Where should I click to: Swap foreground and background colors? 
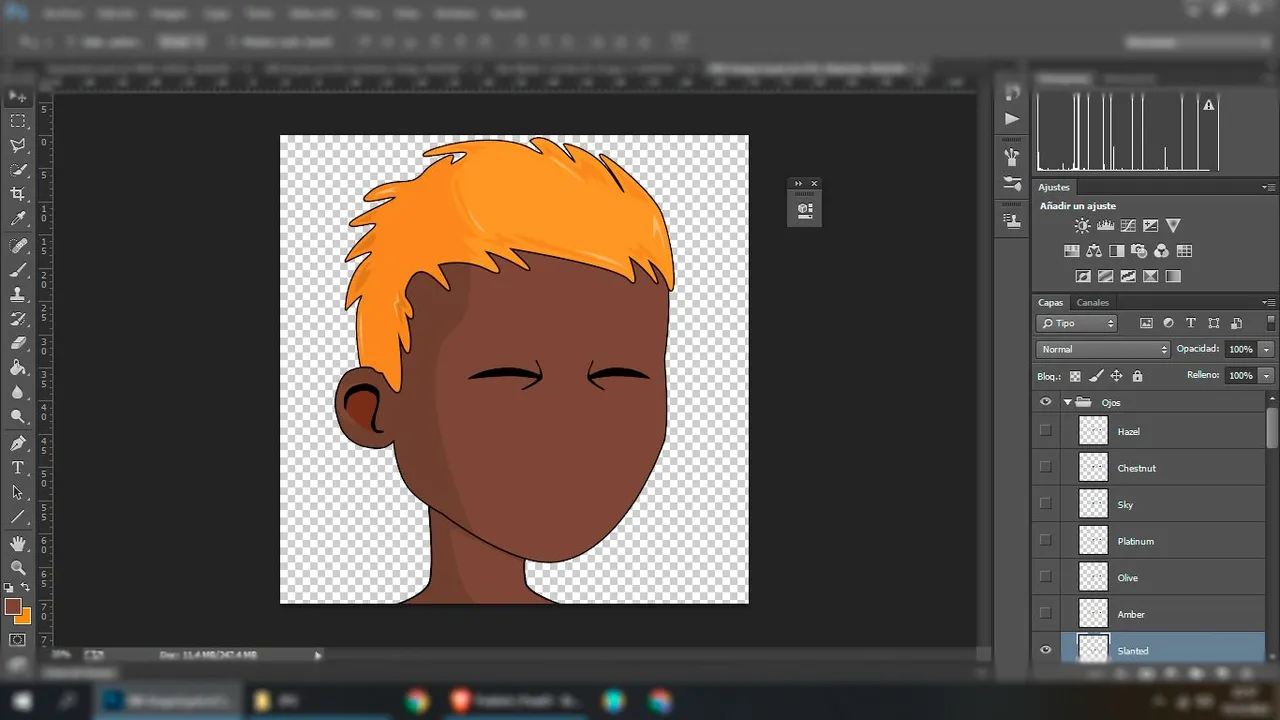(x=26, y=587)
